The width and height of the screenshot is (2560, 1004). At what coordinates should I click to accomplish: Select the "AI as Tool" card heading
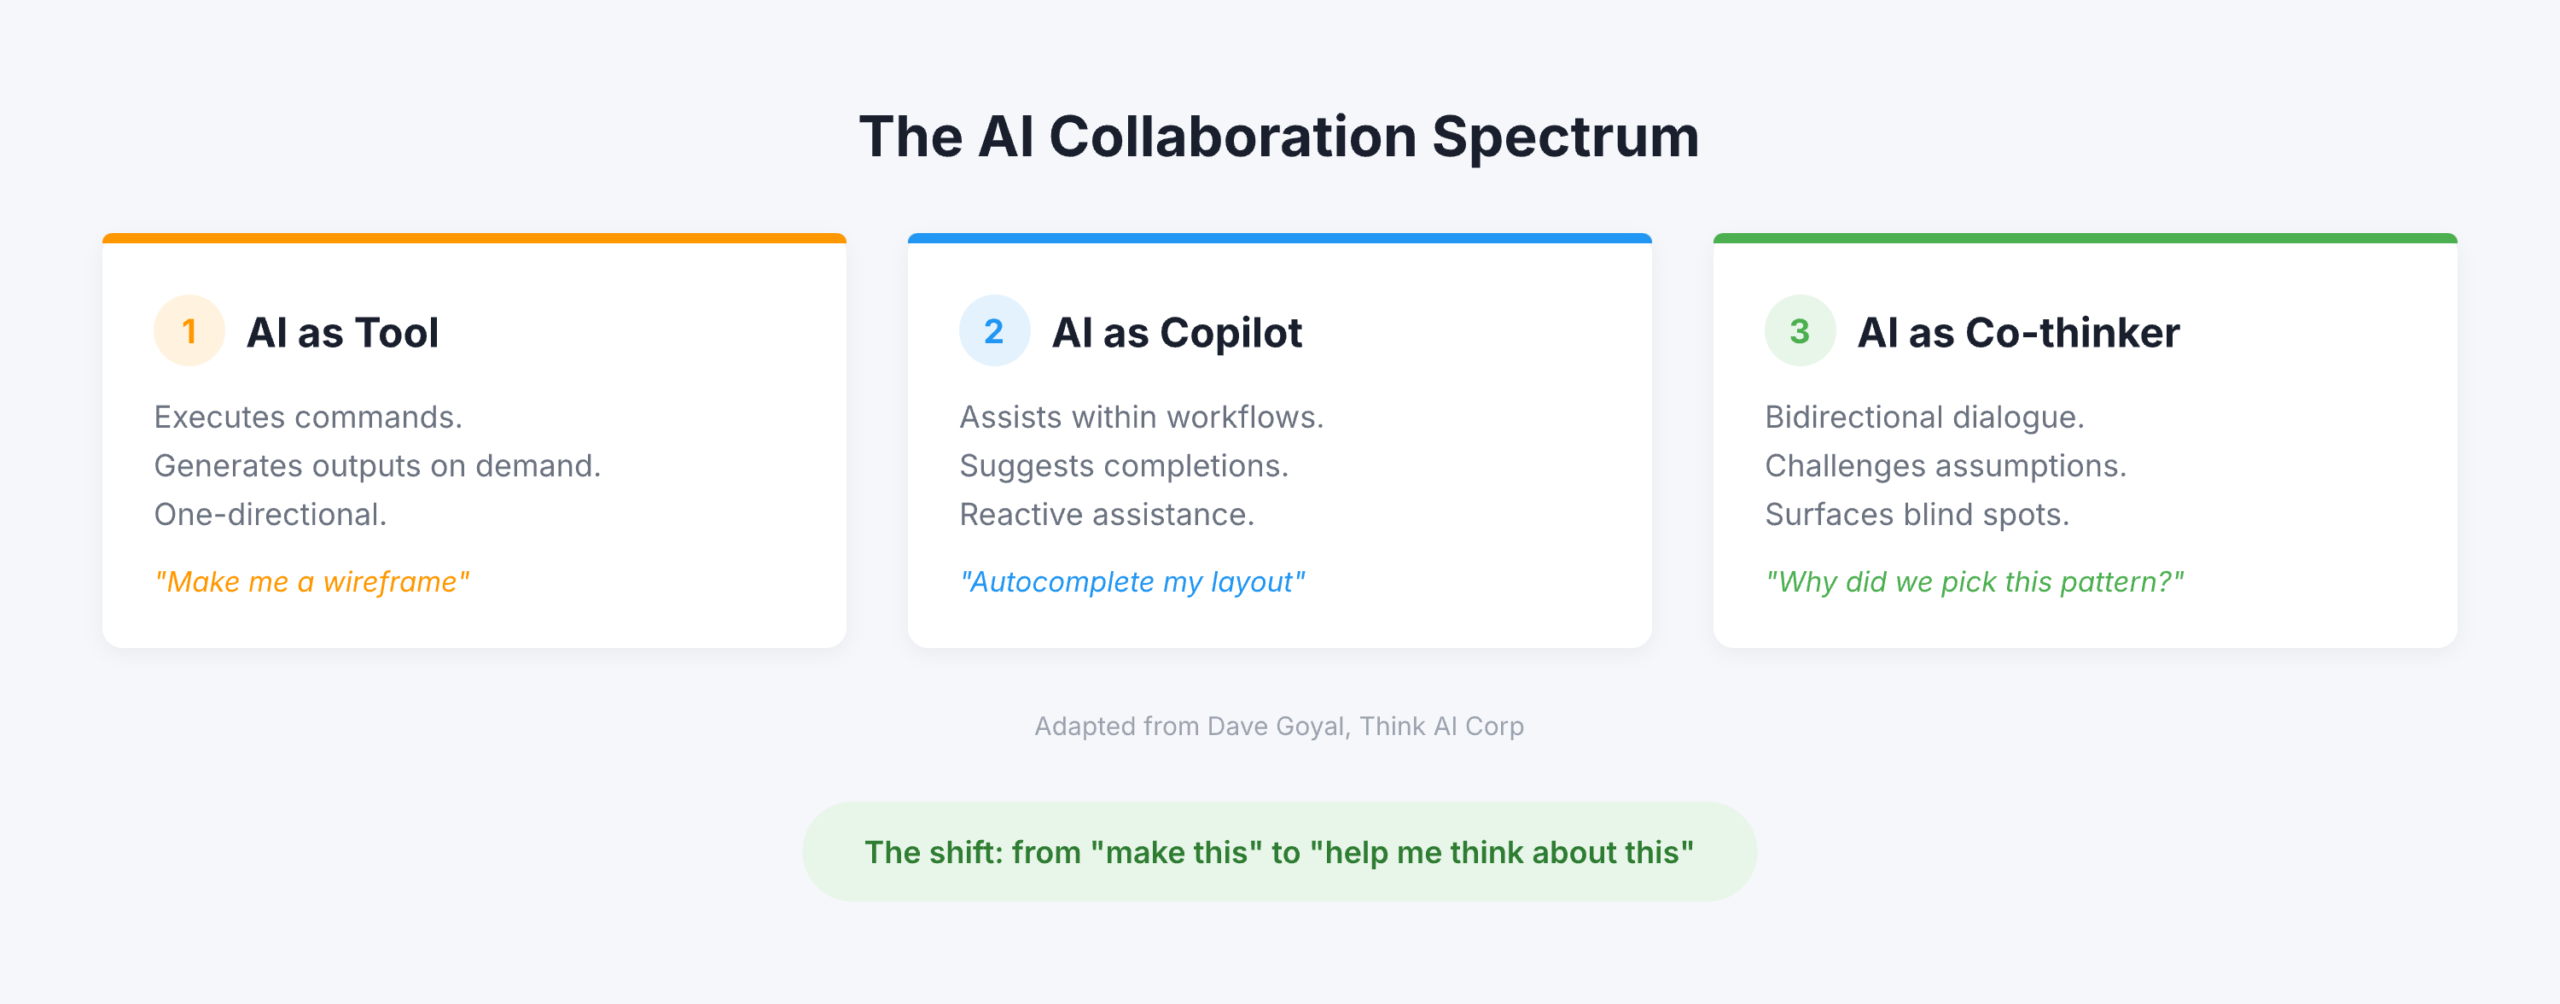pos(343,333)
